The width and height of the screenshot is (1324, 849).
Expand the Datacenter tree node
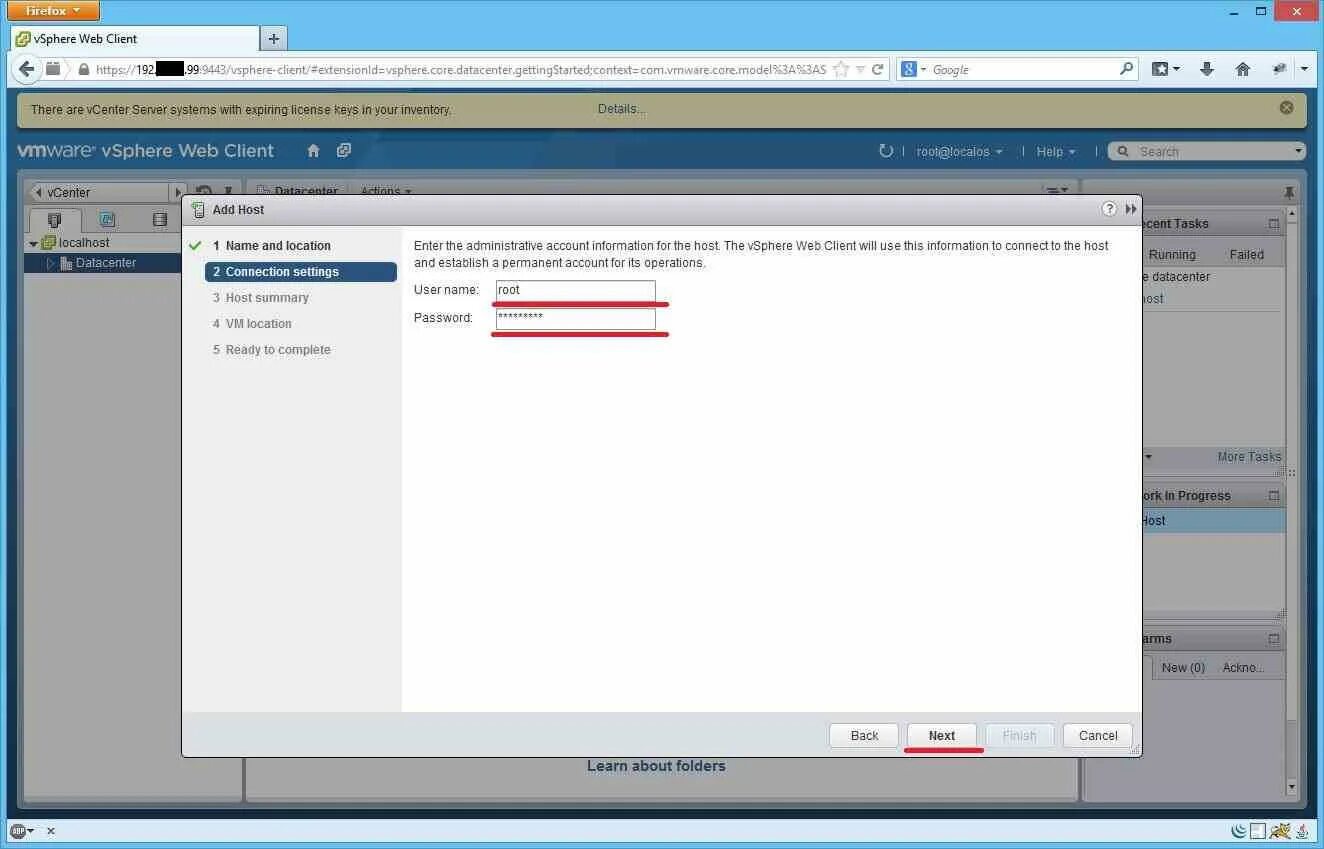pos(50,263)
